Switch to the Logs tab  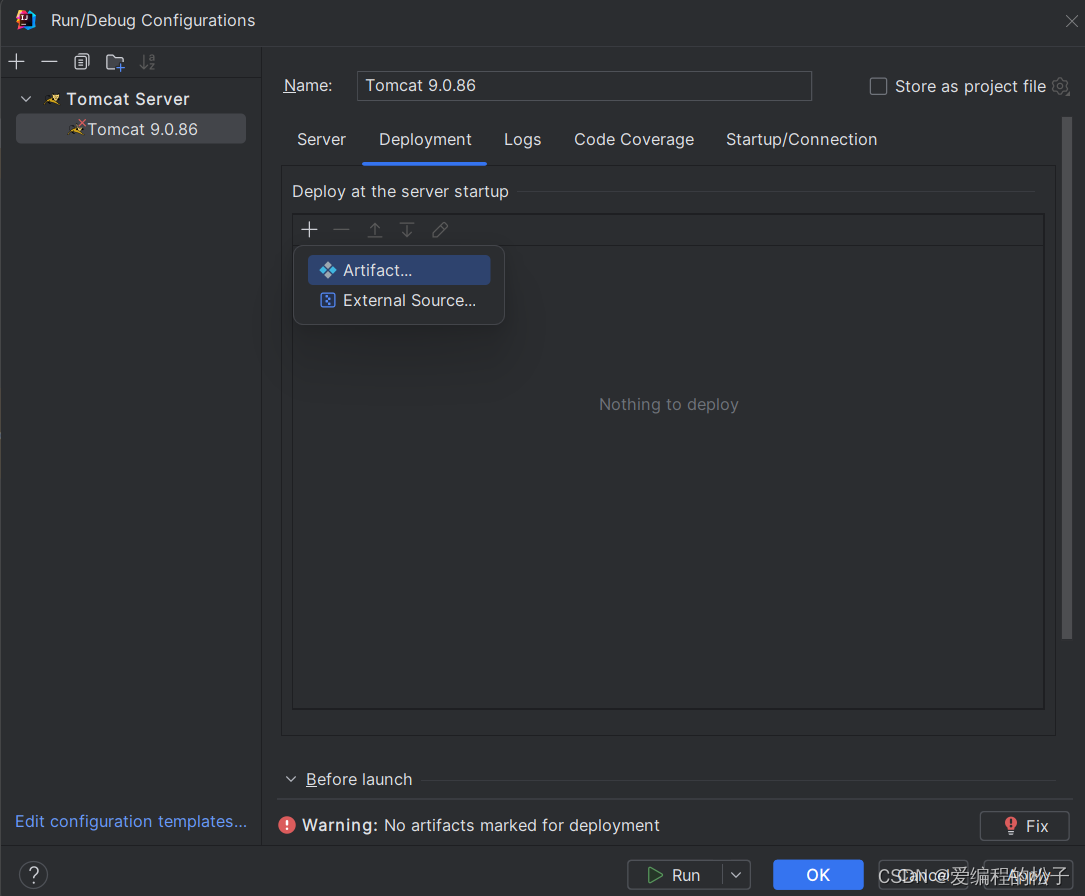coord(522,140)
